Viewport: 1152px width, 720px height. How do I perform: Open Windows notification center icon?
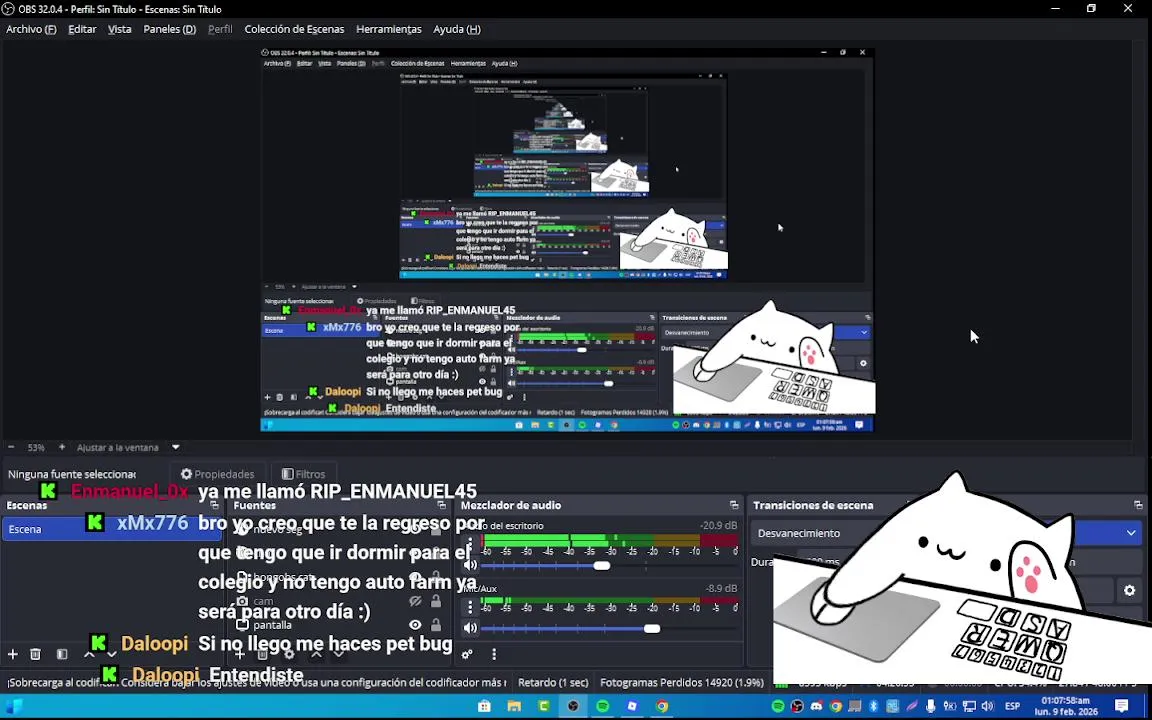coord(1121,706)
